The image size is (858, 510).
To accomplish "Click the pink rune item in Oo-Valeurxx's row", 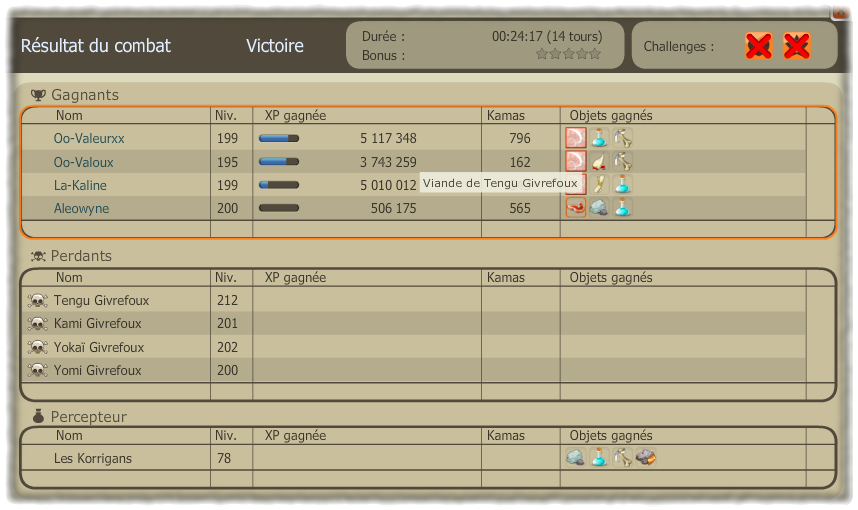I will [576, 138].
